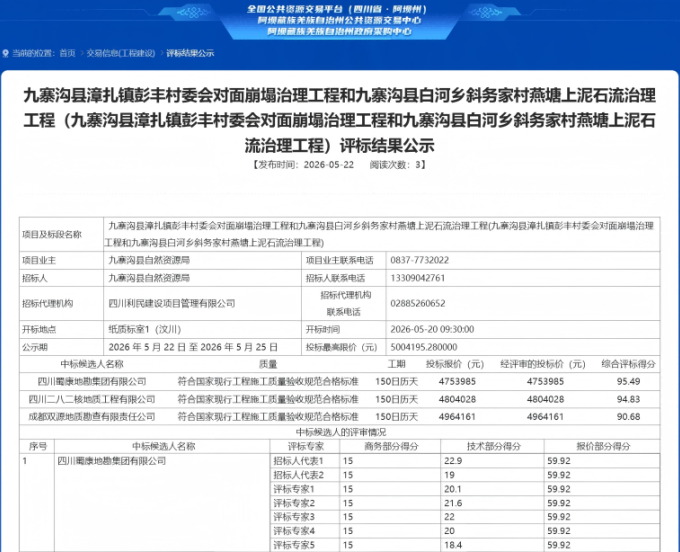Click technical score 18.4

tap(453, 545)
